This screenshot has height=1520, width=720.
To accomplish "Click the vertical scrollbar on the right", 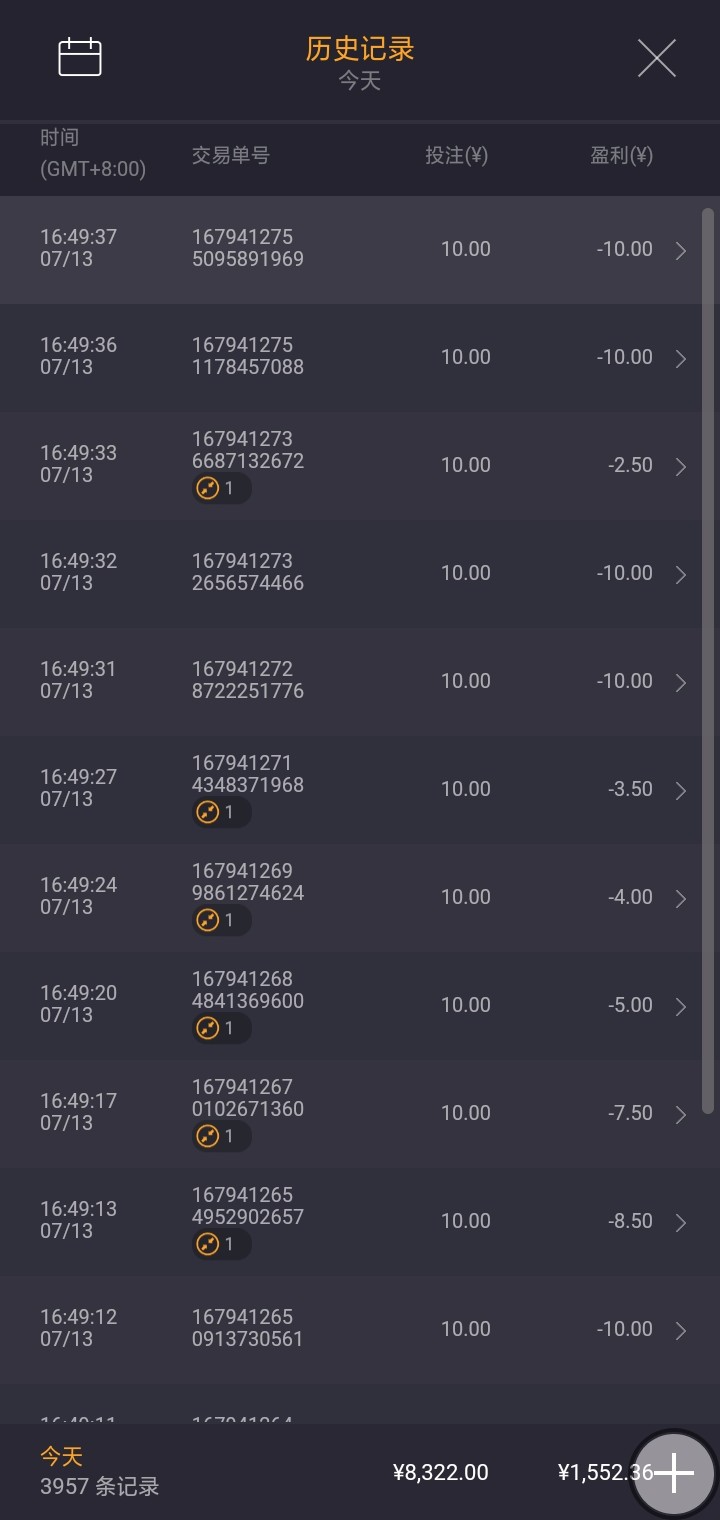I will pyautogui.click(x=708, y=660).
